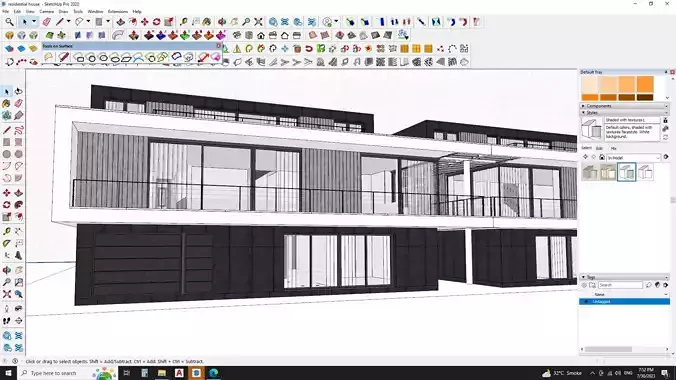Image resolution: width=676 pixels, height=380 pixels.
Task: Select Line on Surface in Tools on Surface
Action: (x=64, y=57)
